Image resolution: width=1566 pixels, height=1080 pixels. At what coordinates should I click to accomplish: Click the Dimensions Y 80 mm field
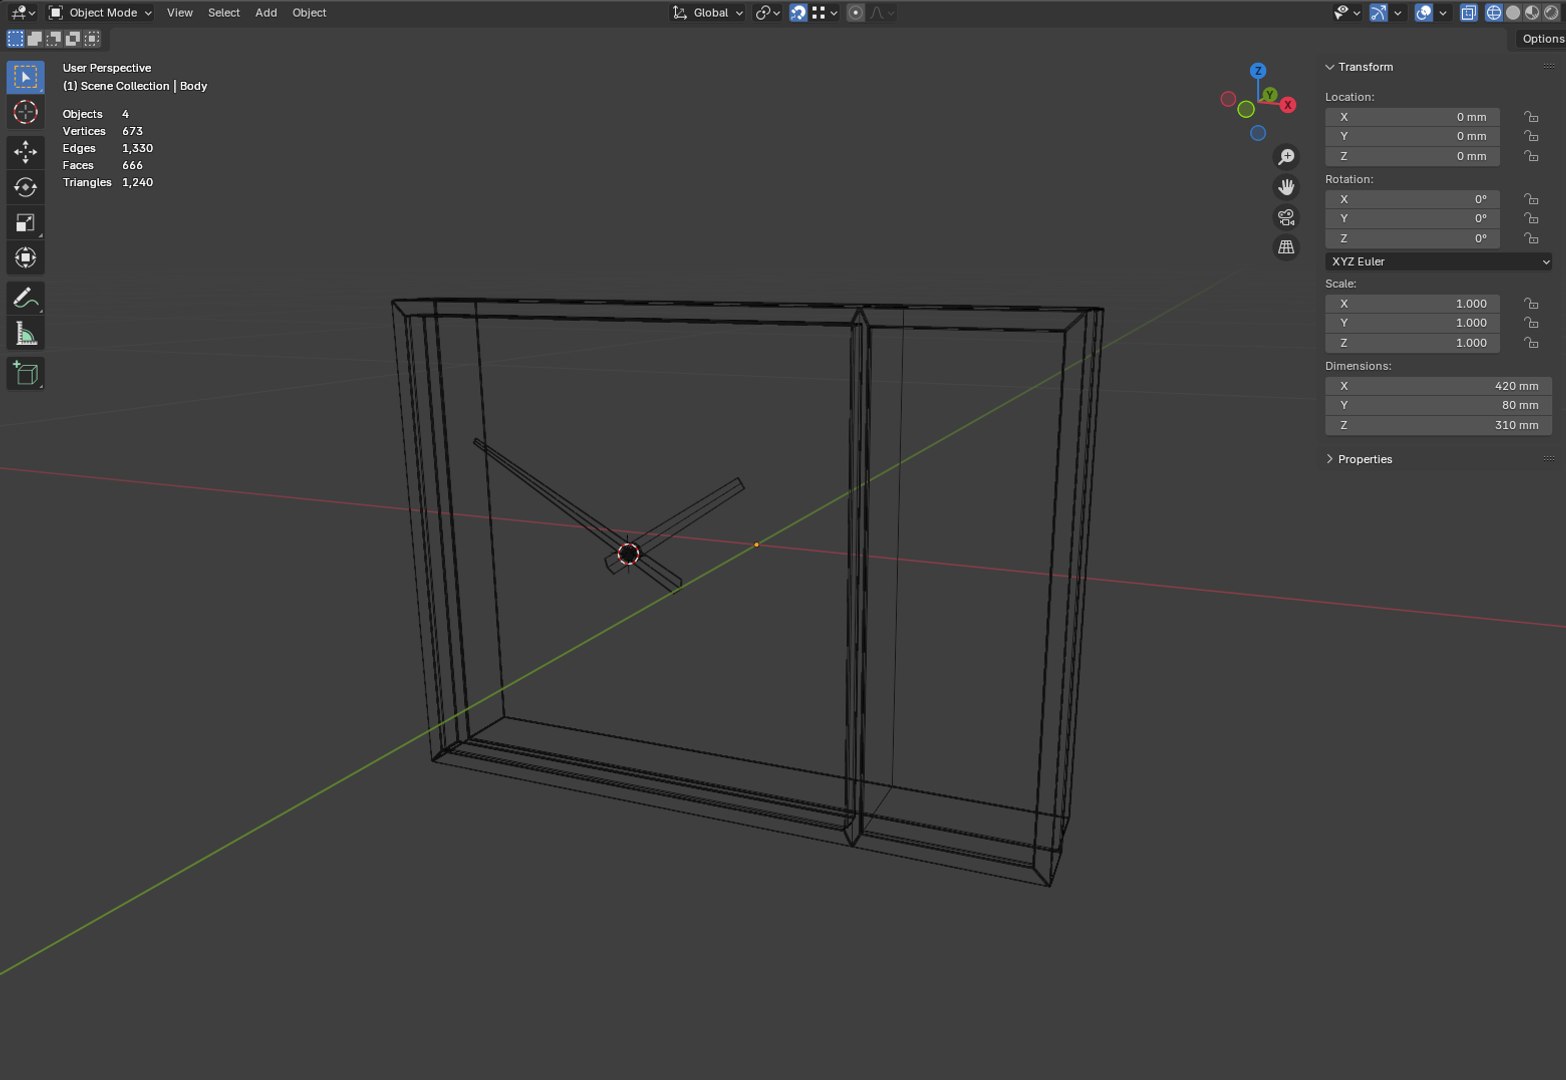pyautogui.click(x=1438, y=405)
